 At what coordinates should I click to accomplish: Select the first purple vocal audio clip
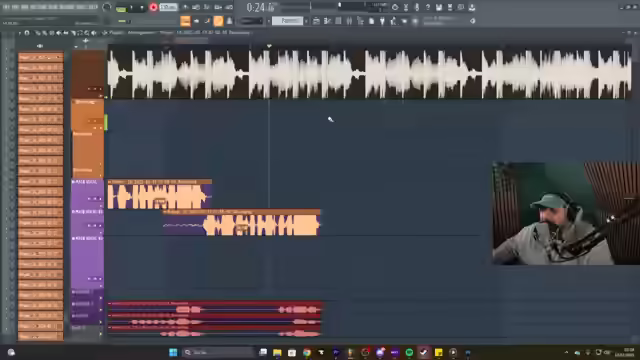click(x=160, y=194)
